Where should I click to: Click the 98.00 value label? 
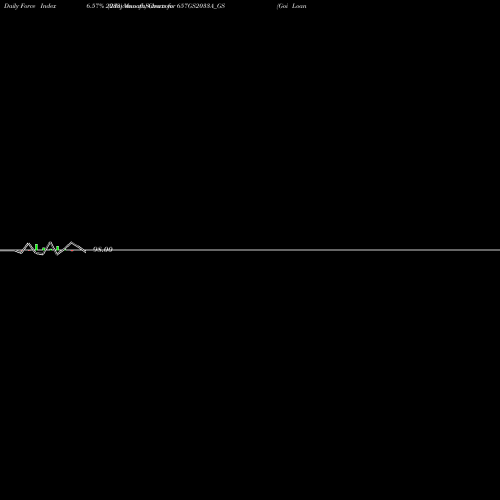pyautogui.click(x=103, y=249)
